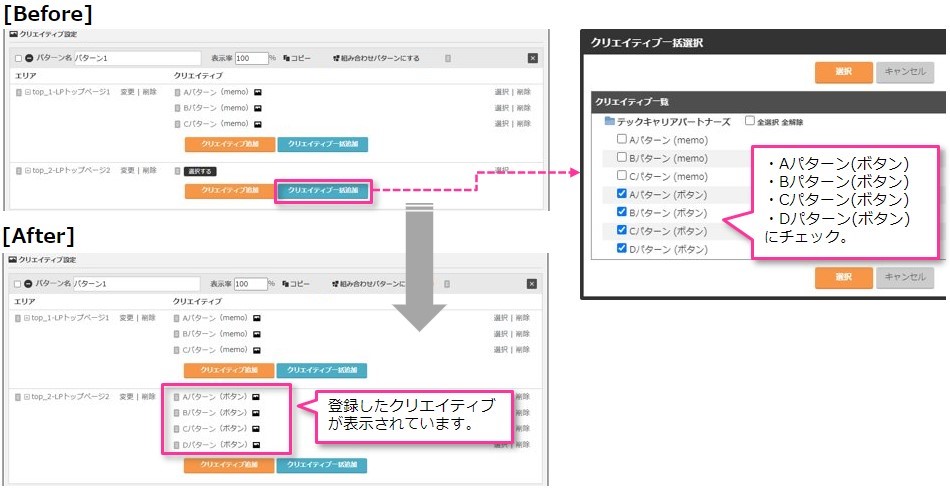Click the パターン名 input field in Before panel
The image size is (950, 490).
point(138,58)
